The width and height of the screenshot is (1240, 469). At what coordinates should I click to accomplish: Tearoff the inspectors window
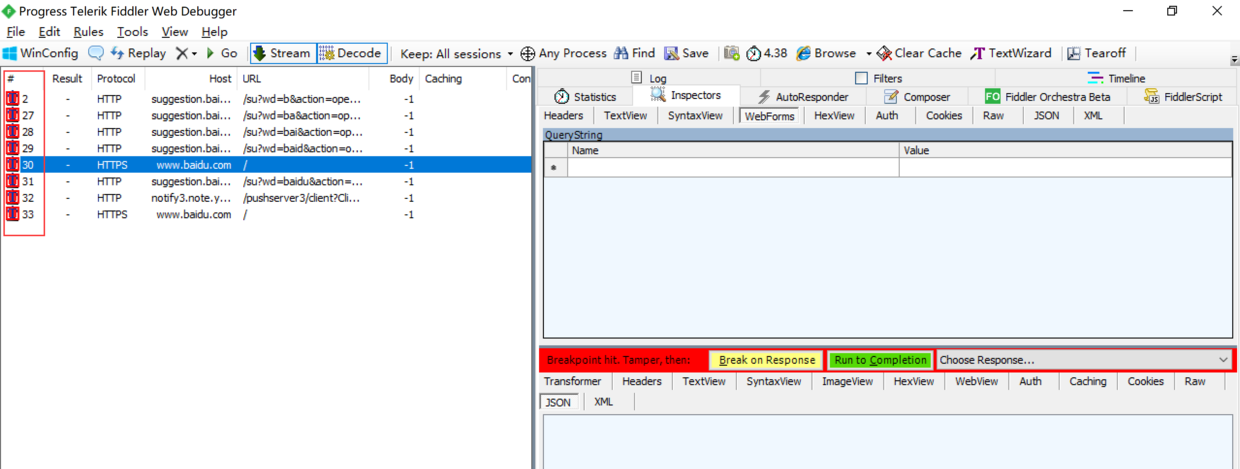tap(1097, 53)
